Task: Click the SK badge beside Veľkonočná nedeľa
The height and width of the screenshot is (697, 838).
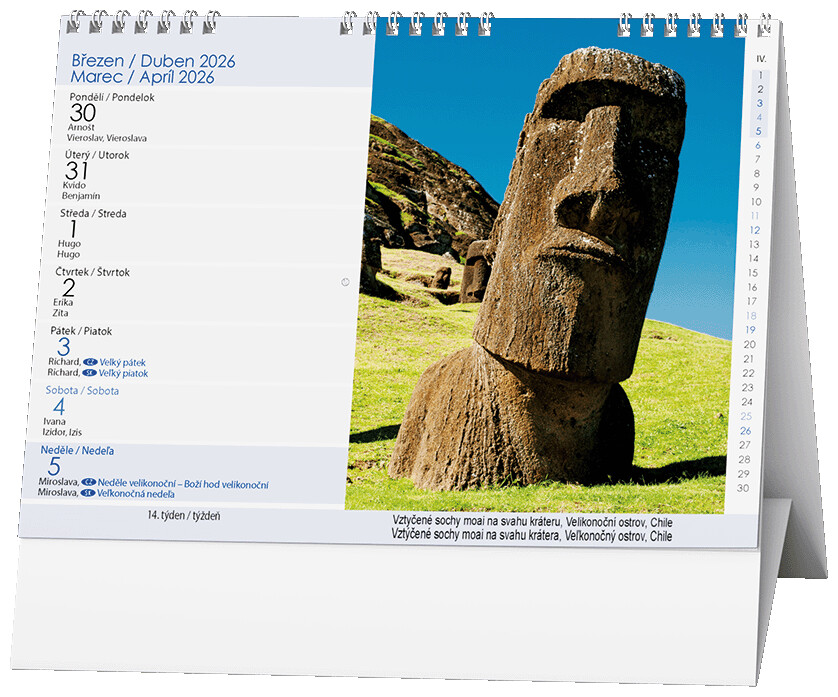Action: point(87,494)
